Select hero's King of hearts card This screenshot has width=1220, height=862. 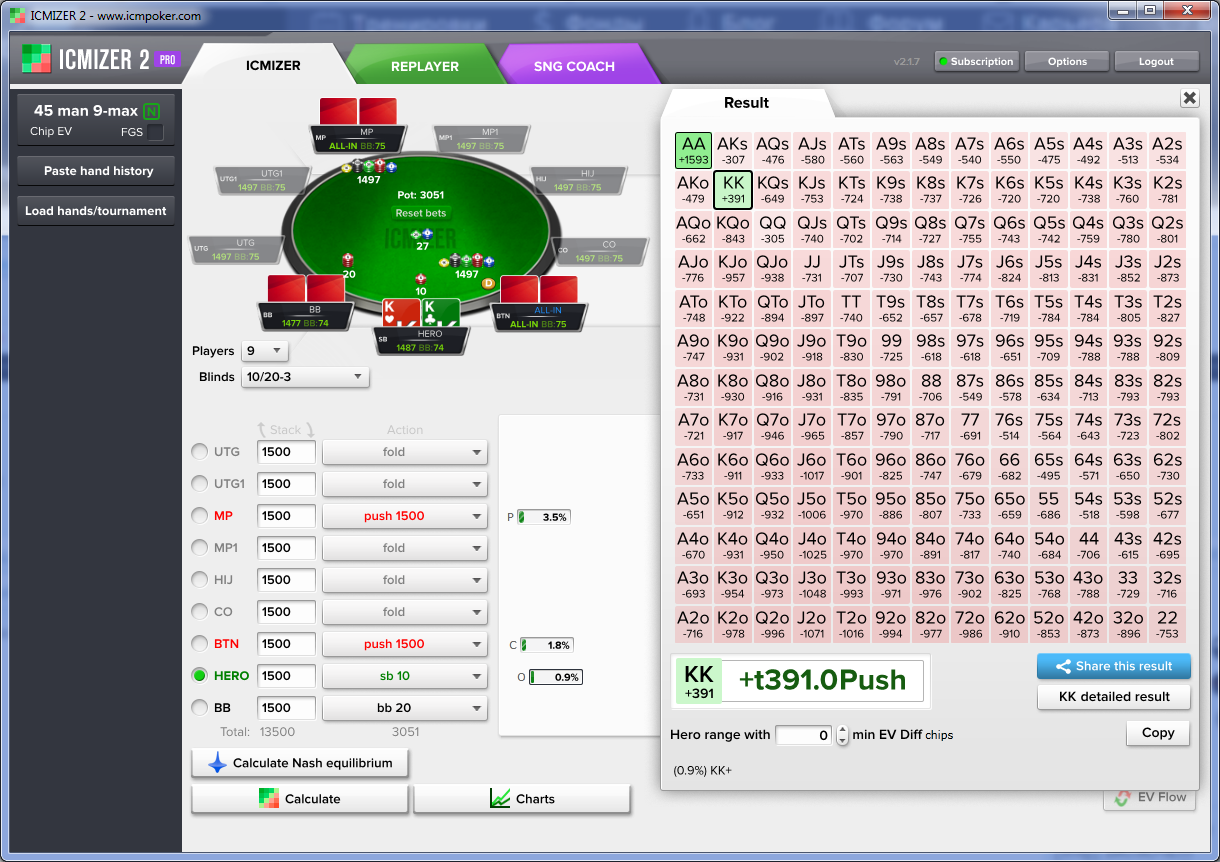(x=401, y=312)
